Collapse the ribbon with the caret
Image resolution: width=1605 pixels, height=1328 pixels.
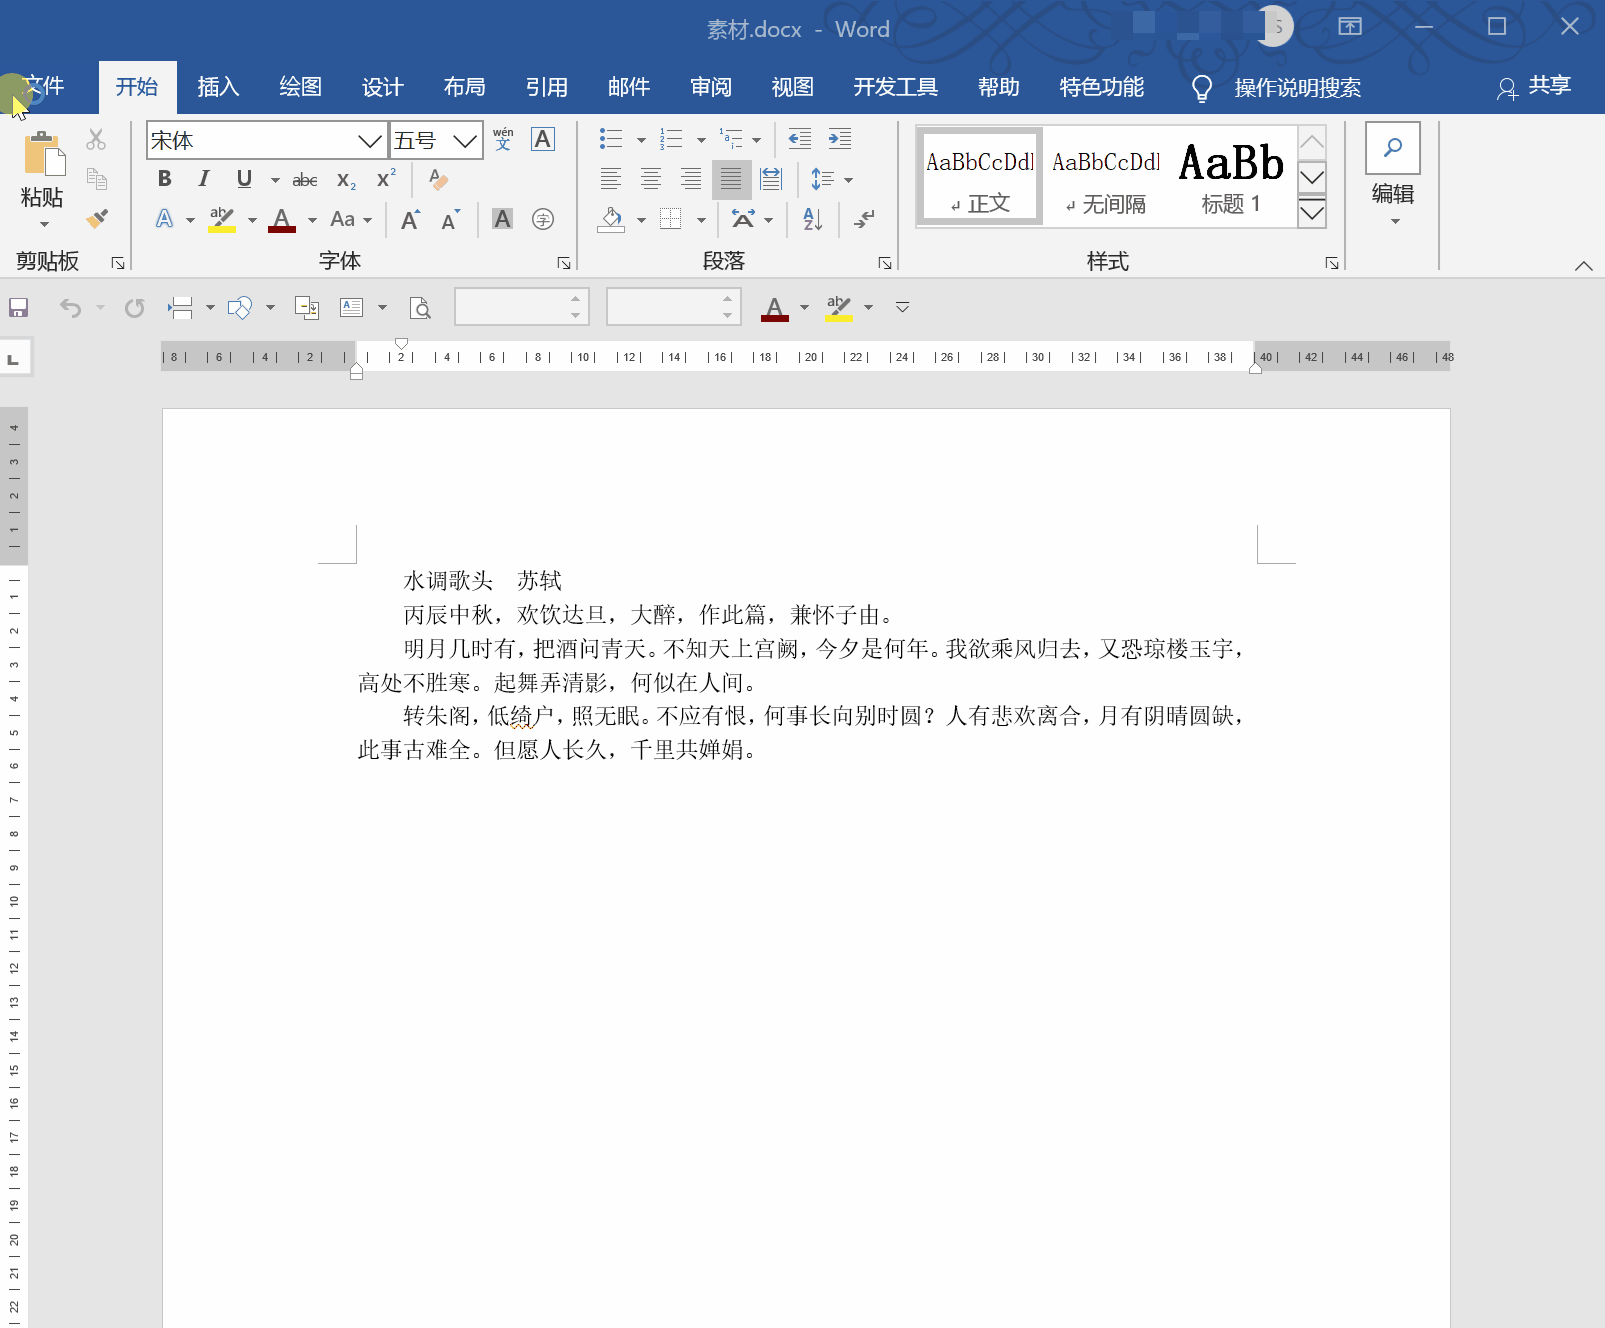1583,265
